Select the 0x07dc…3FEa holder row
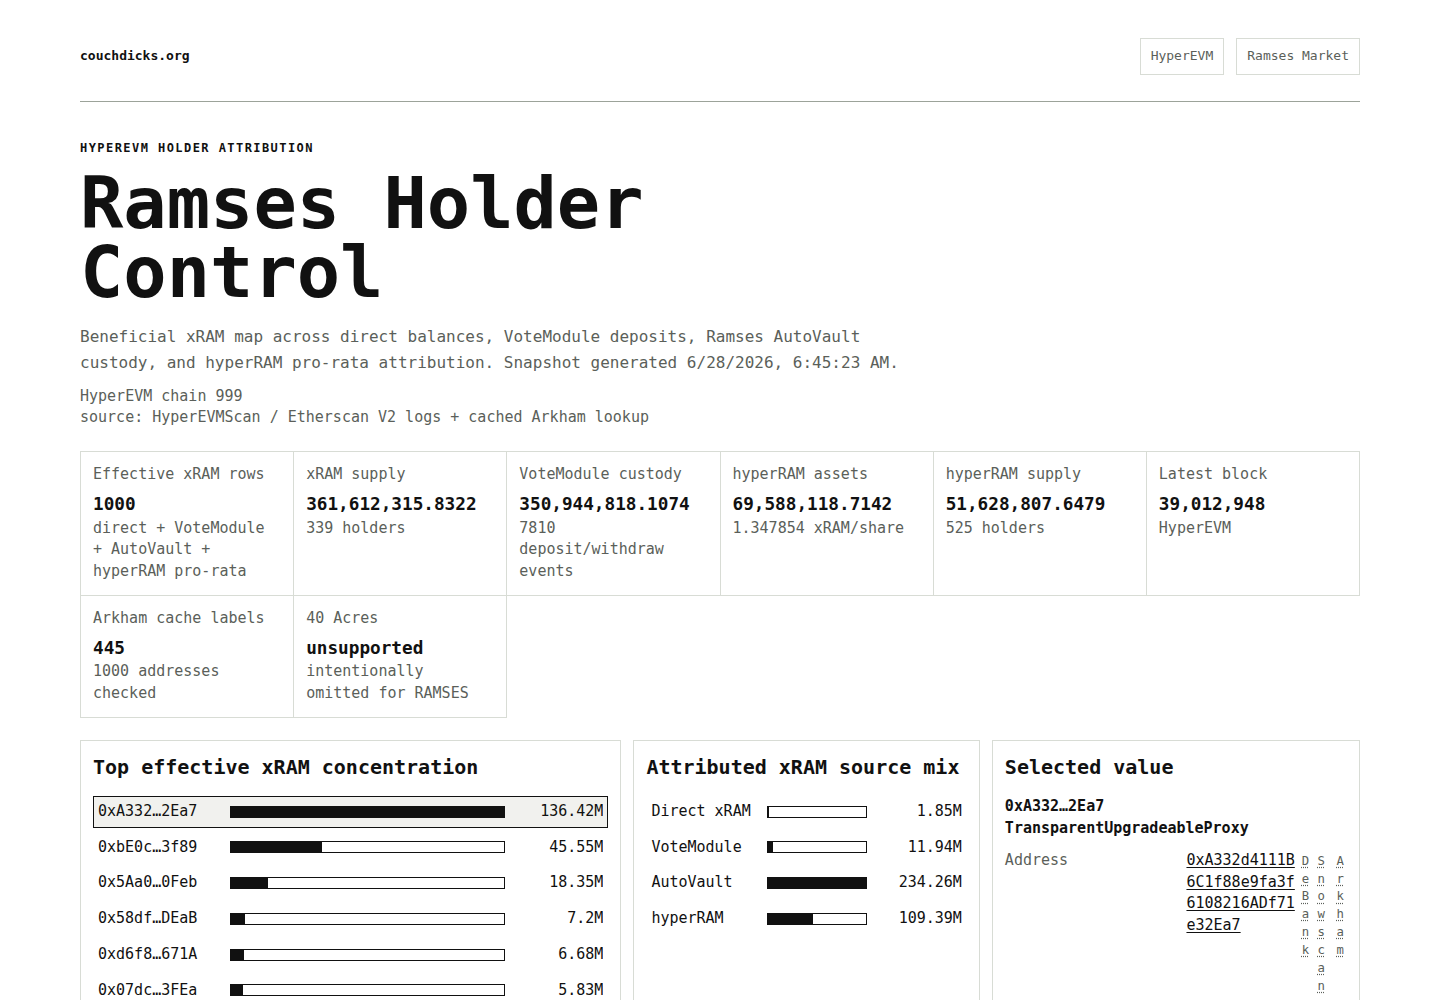 click(350, 989)
